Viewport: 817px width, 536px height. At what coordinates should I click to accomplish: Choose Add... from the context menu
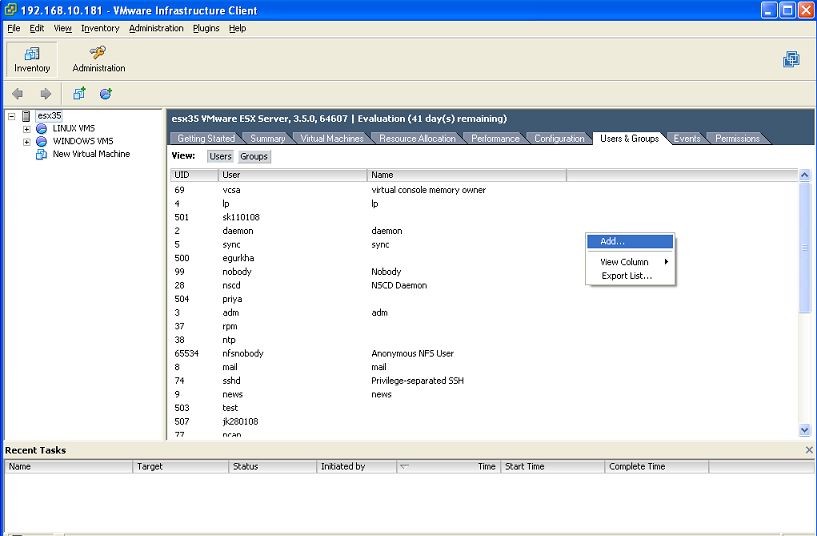630,242
